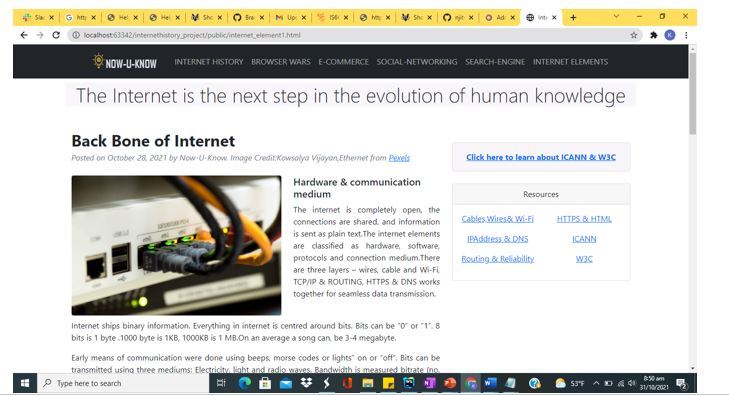Close the Slack browser tab

(52, 17)
